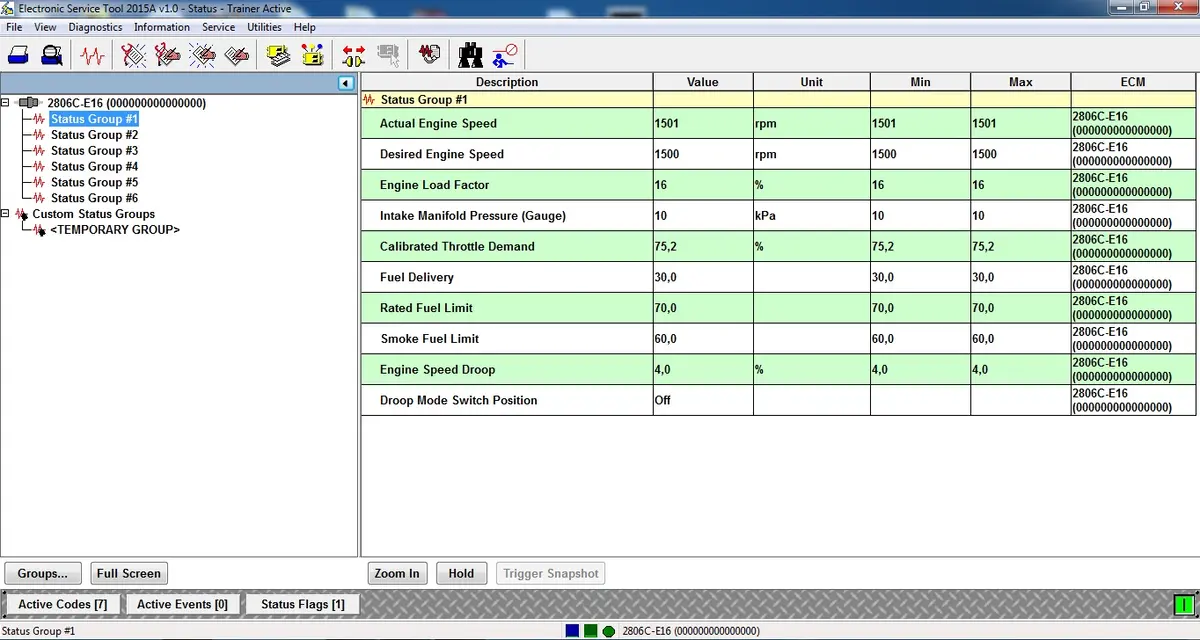Image resolution: width=1200 pixels, height=640 pixels.
Task: Open ECM Summary toolbar icon
Action: point(279,54)
